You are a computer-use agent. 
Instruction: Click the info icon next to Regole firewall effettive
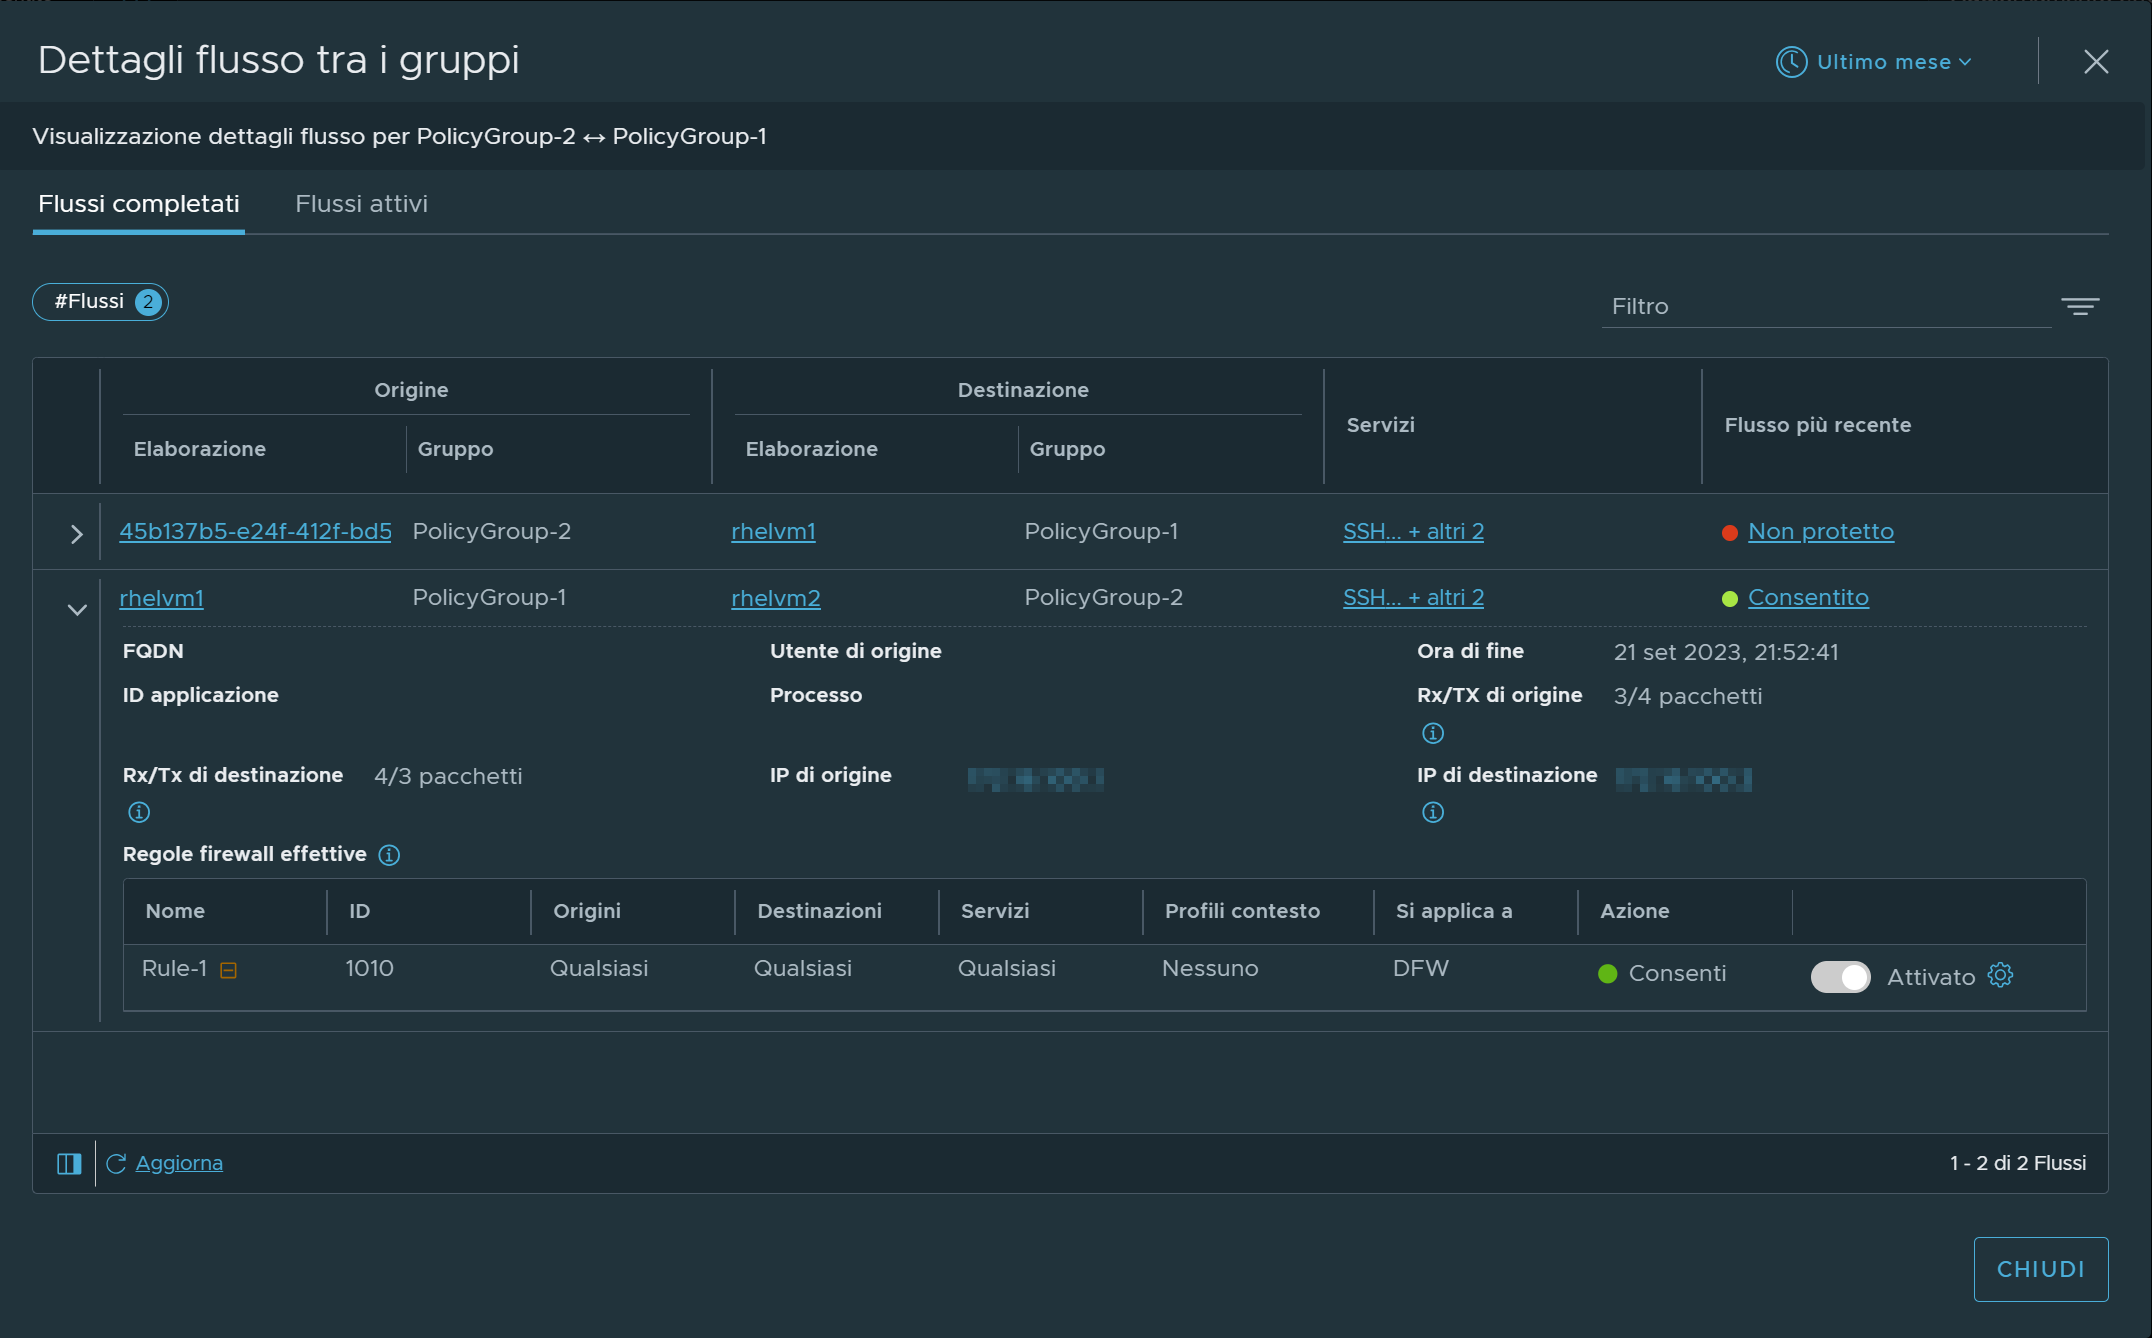392,854
